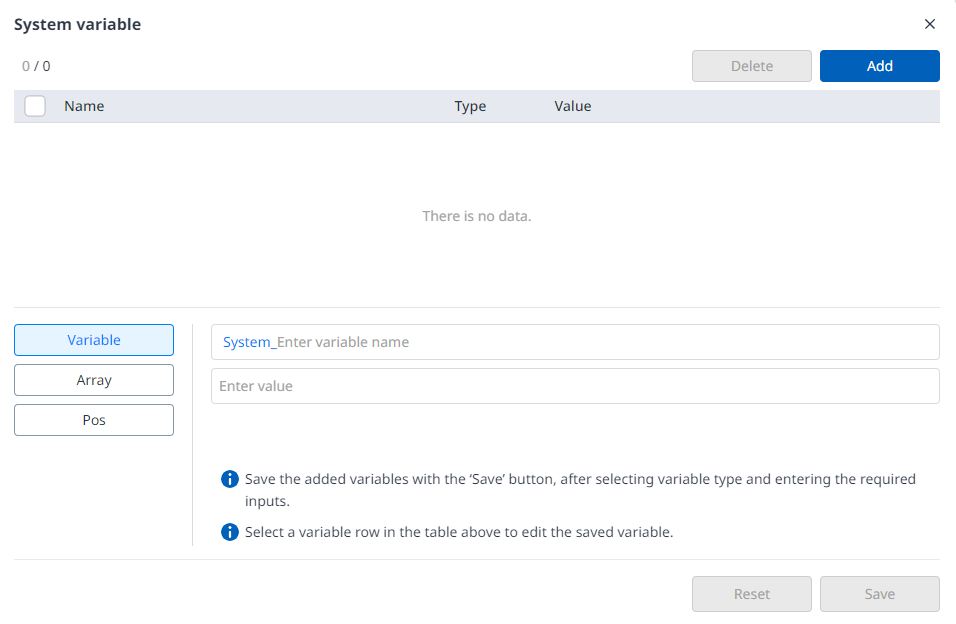Image resolution: width=956 pixels, height=624 pixels.
Task: Click the first info icon about the Save button
Action: click(229, 479)
